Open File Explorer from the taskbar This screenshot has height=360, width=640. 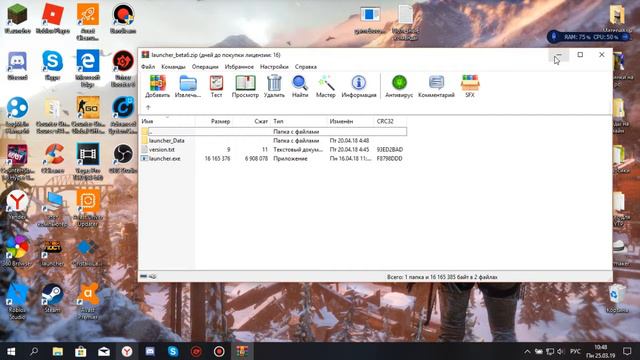58,351
